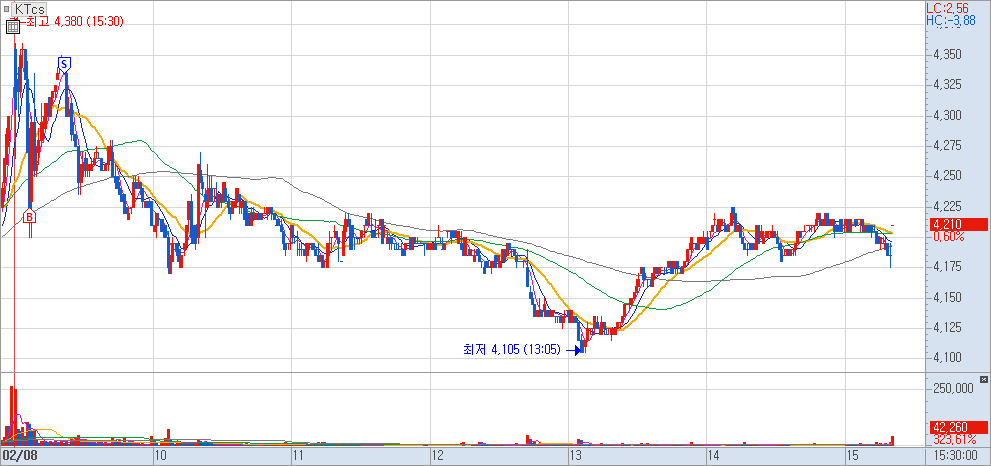The width and height of the screenshot is (991, 466).
Task: Click the 최저 4,105 (13:05) low label
Action: (512, 349)
